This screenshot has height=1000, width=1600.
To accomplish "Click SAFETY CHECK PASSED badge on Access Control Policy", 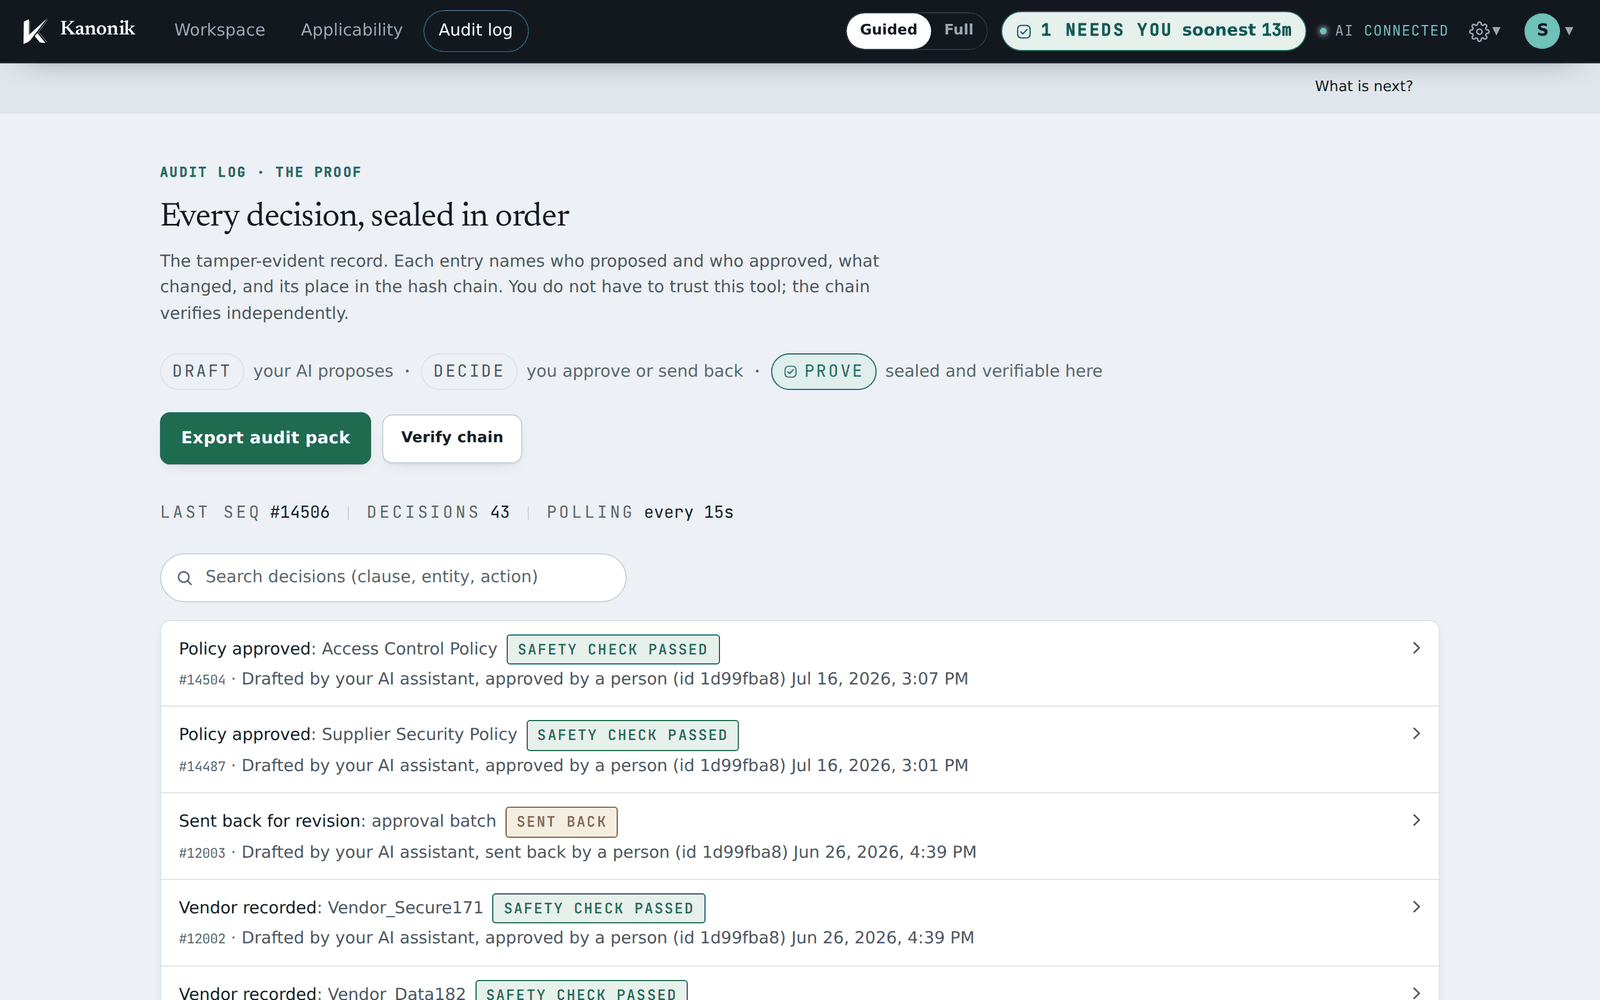I will (613, 650).
